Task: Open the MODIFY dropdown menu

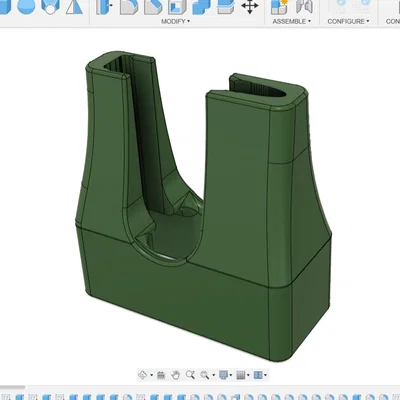Action: pos(176,21)
